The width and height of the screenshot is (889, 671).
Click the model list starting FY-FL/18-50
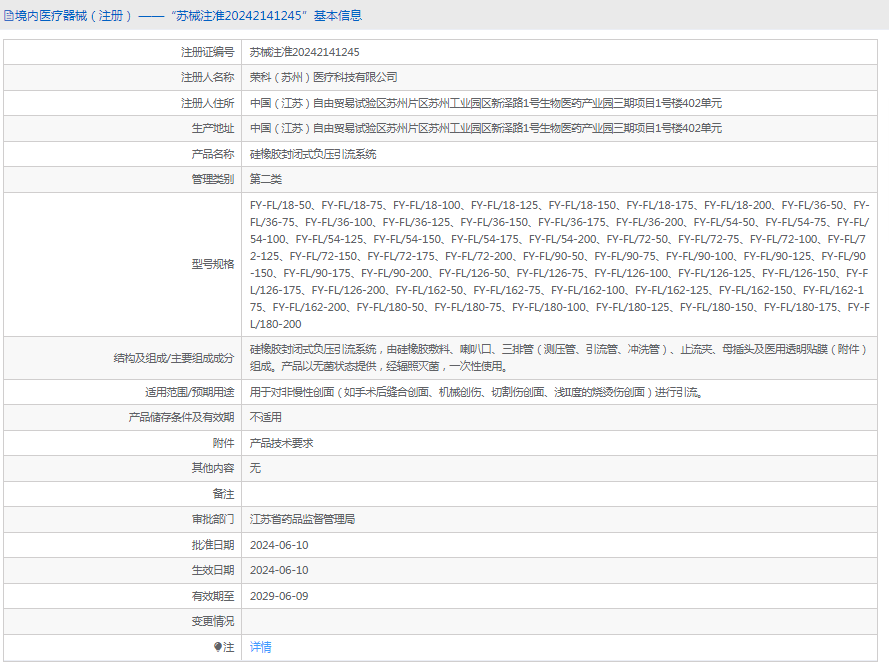[x=560, y=264]
